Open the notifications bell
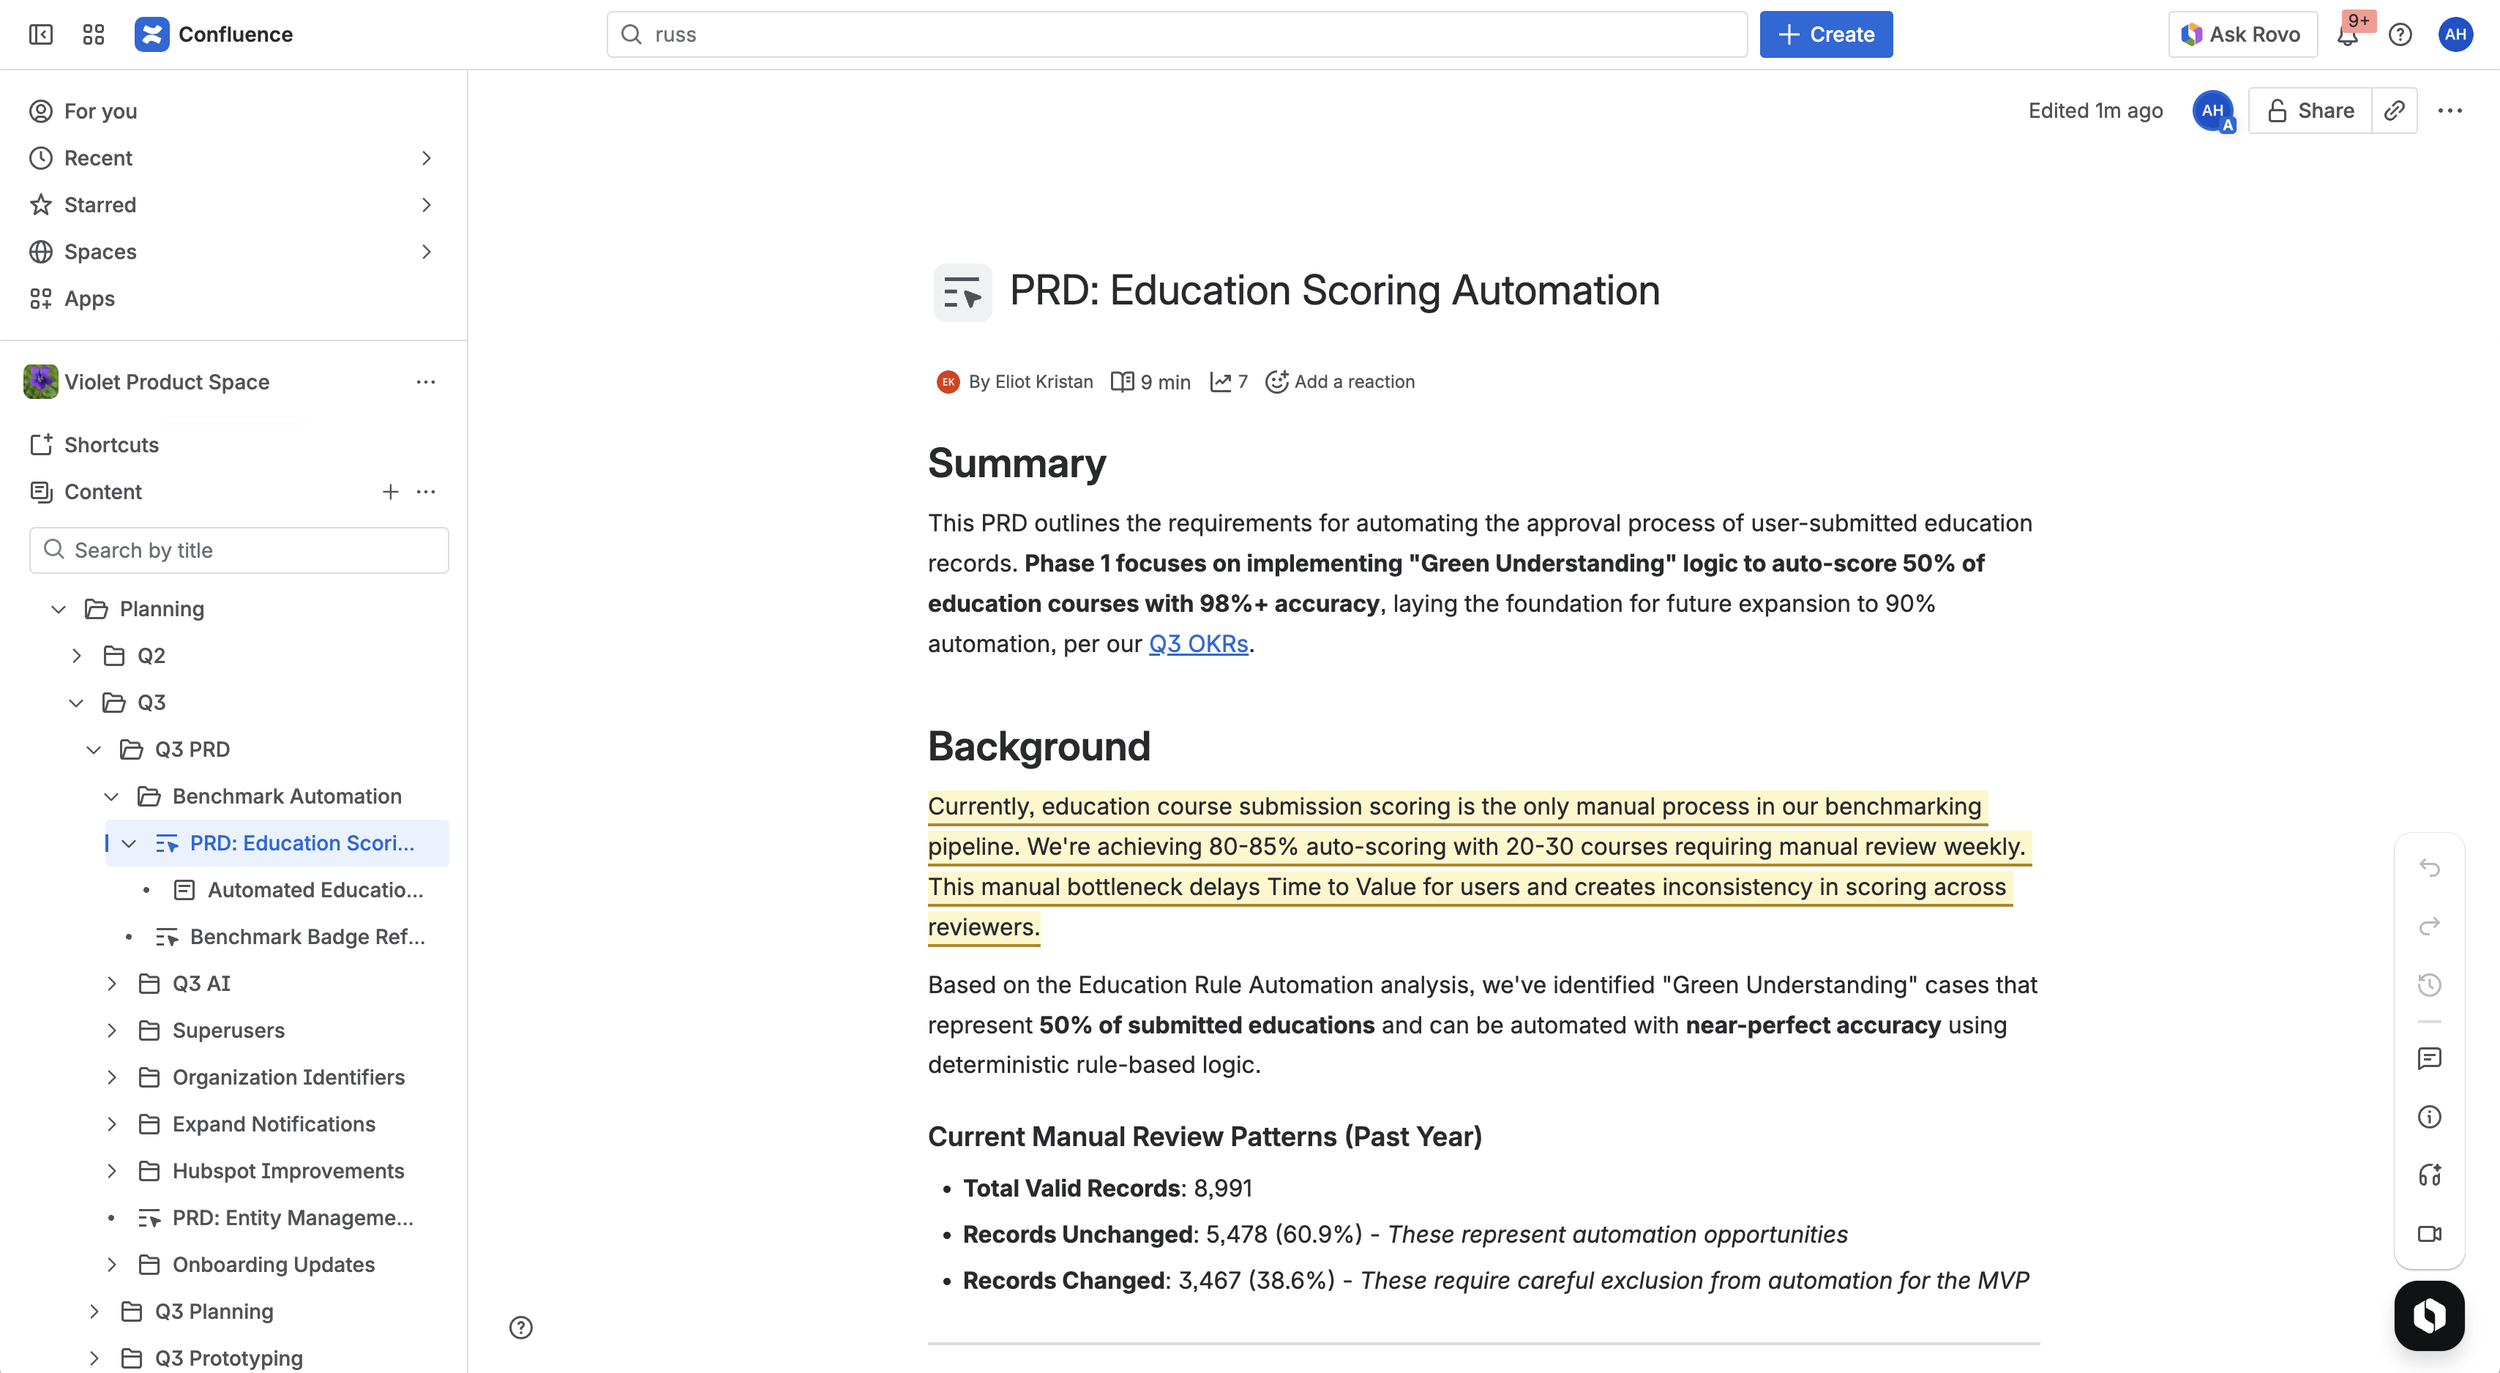The height and width of the screenshot is (1373, 2500). coord(2347,35)
